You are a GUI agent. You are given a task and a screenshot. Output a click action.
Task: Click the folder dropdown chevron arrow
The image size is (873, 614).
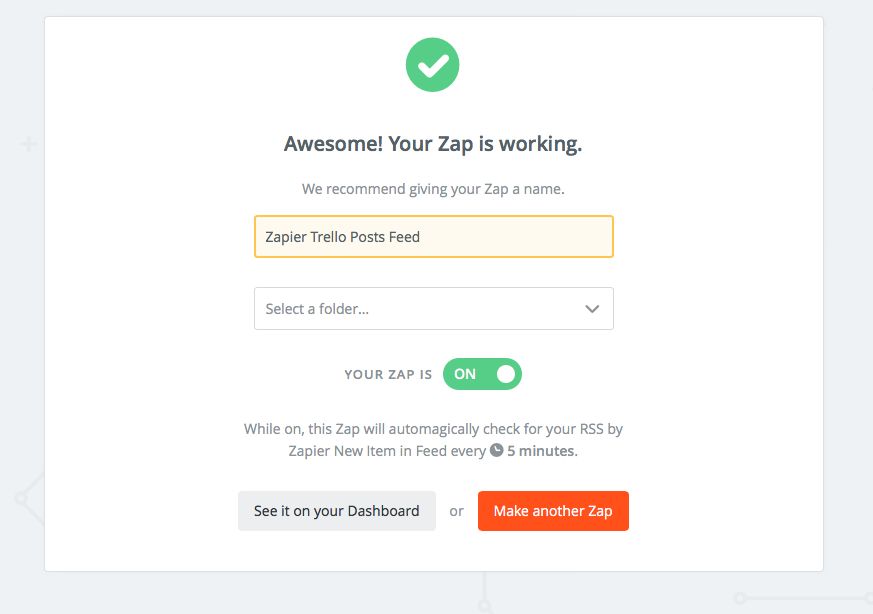click(592, 309)
